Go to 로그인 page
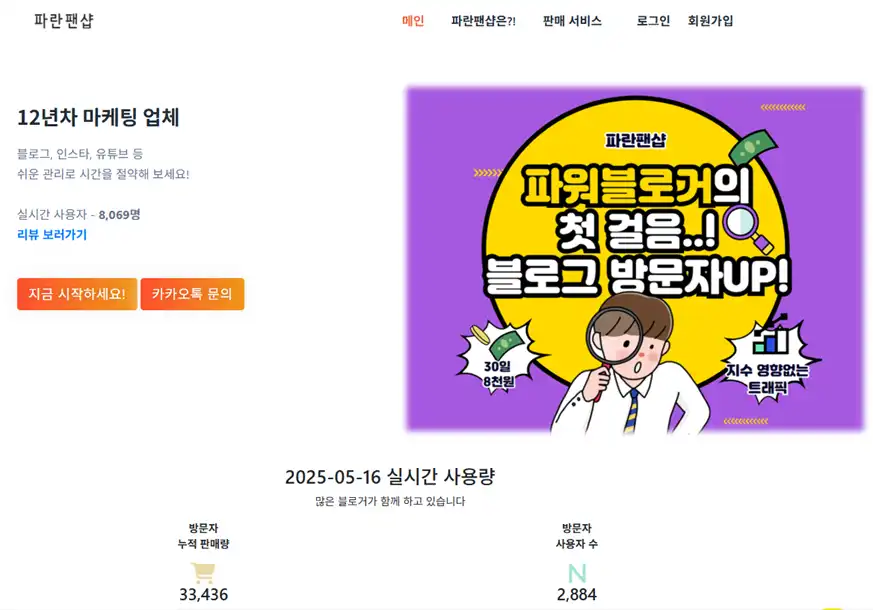This screenshot has height=610, width=873. tap(653, 21)
